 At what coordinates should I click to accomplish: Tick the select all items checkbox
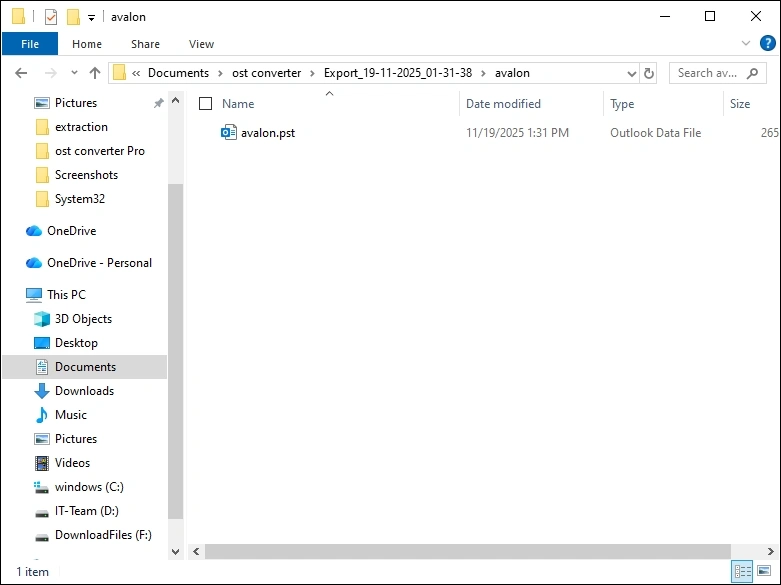coord(205,104)
